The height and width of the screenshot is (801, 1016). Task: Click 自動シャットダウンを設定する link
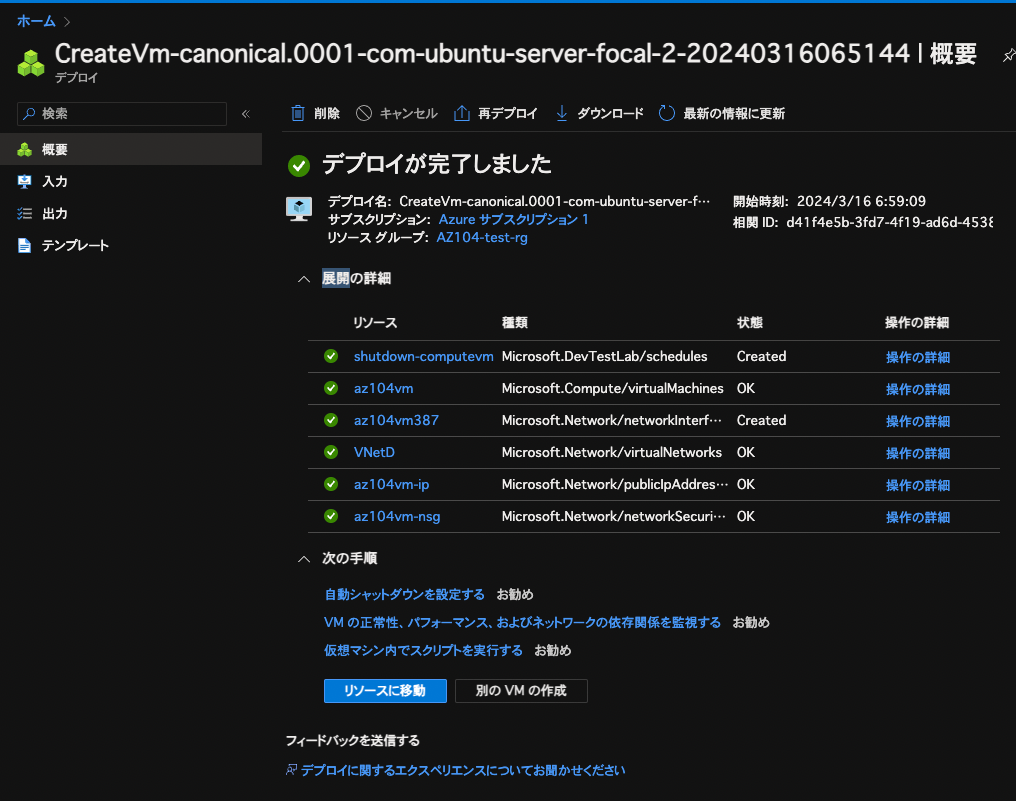pos(404,594)
